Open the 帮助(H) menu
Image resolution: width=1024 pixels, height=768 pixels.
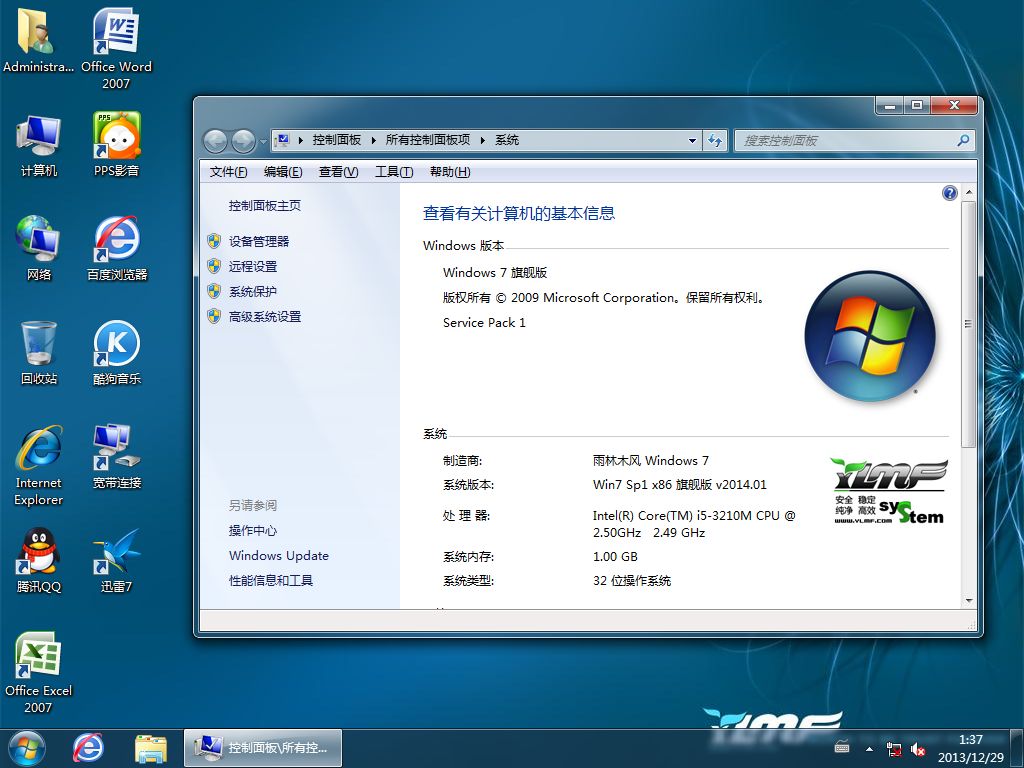pos(450,172)
